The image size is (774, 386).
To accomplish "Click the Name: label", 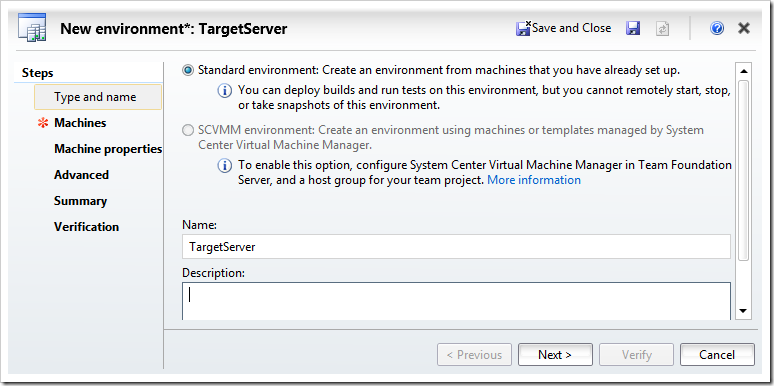I will click(199, 225).
